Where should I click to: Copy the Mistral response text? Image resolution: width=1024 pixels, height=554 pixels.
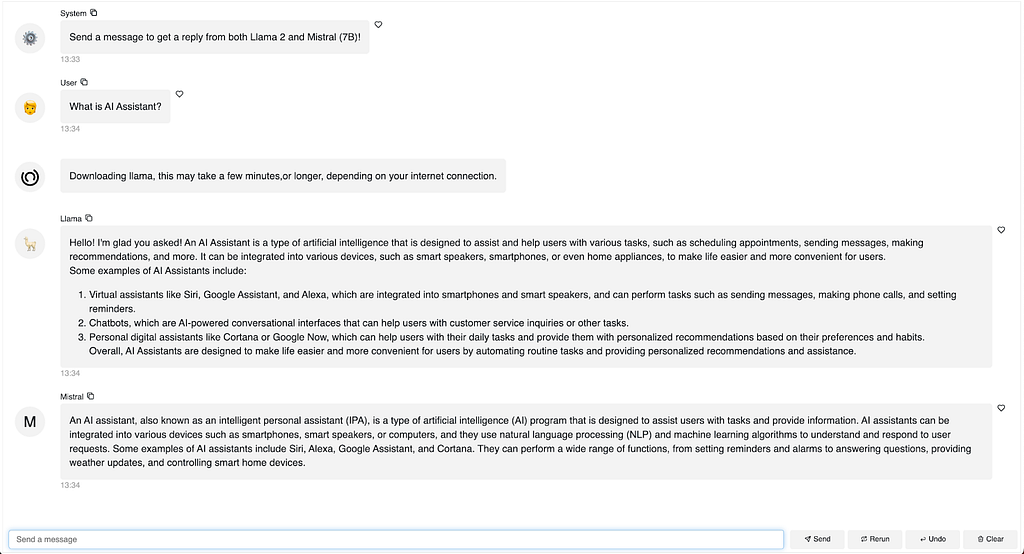tap(91, 396)
